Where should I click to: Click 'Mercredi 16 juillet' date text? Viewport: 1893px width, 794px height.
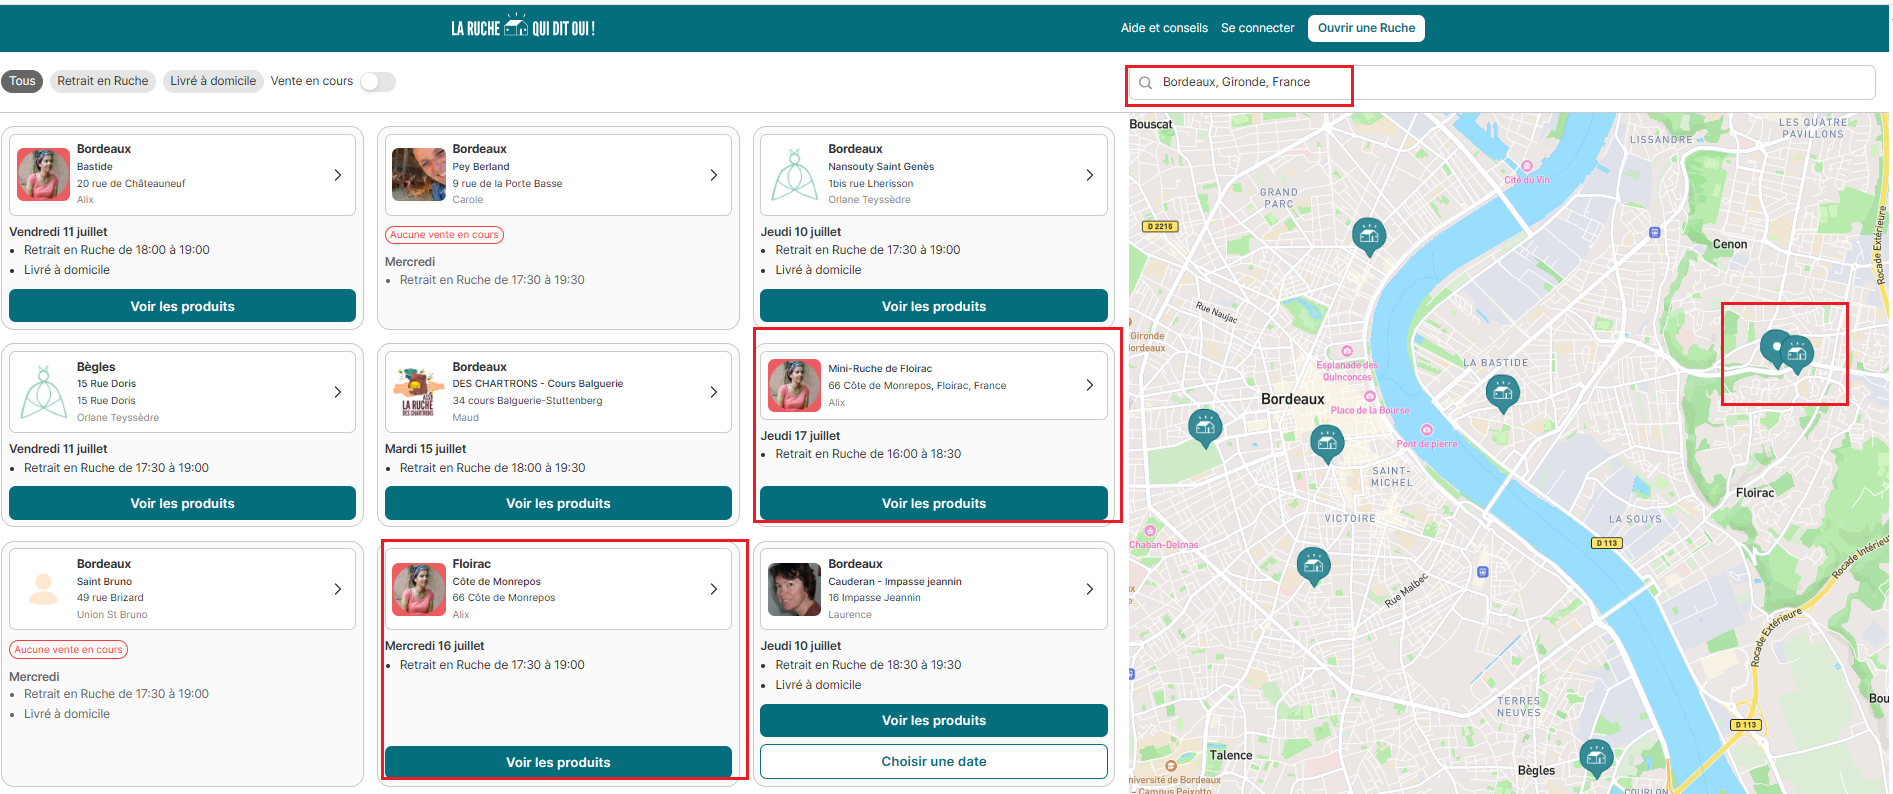[434, 646]
